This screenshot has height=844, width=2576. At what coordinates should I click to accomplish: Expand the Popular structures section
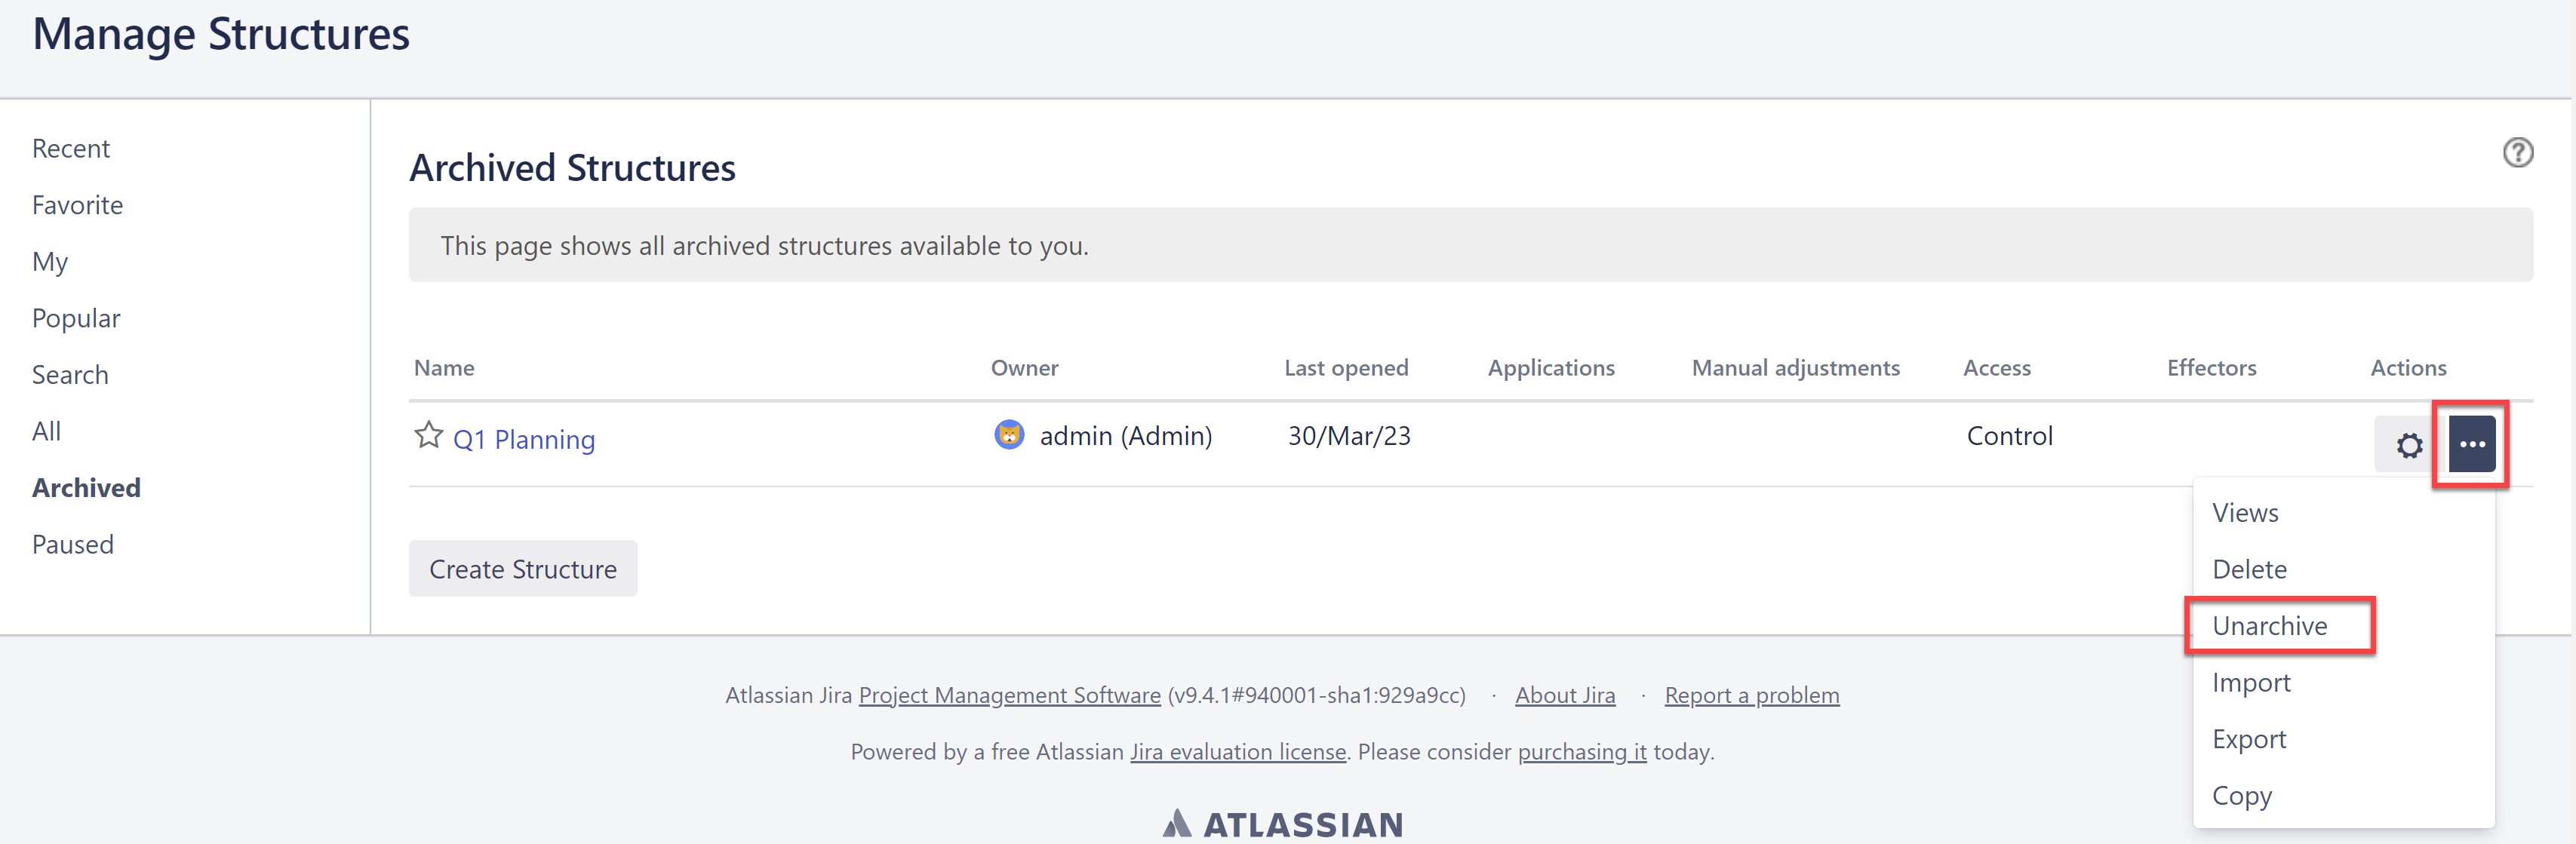pos(77,317)
